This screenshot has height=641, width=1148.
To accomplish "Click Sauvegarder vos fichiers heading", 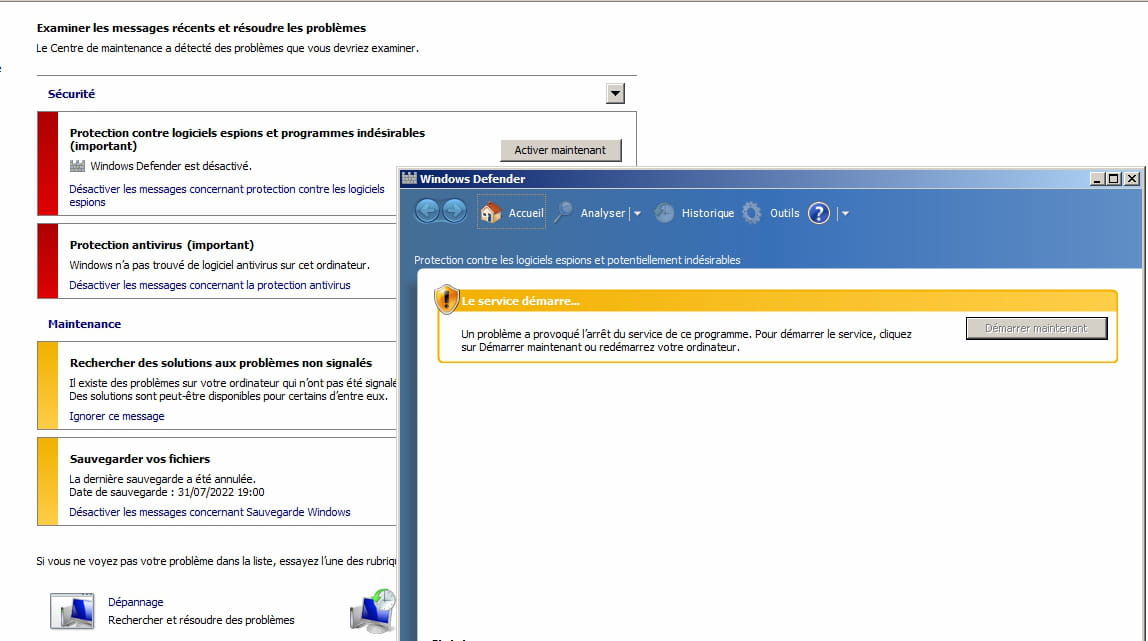I will [x=140, y=459].
